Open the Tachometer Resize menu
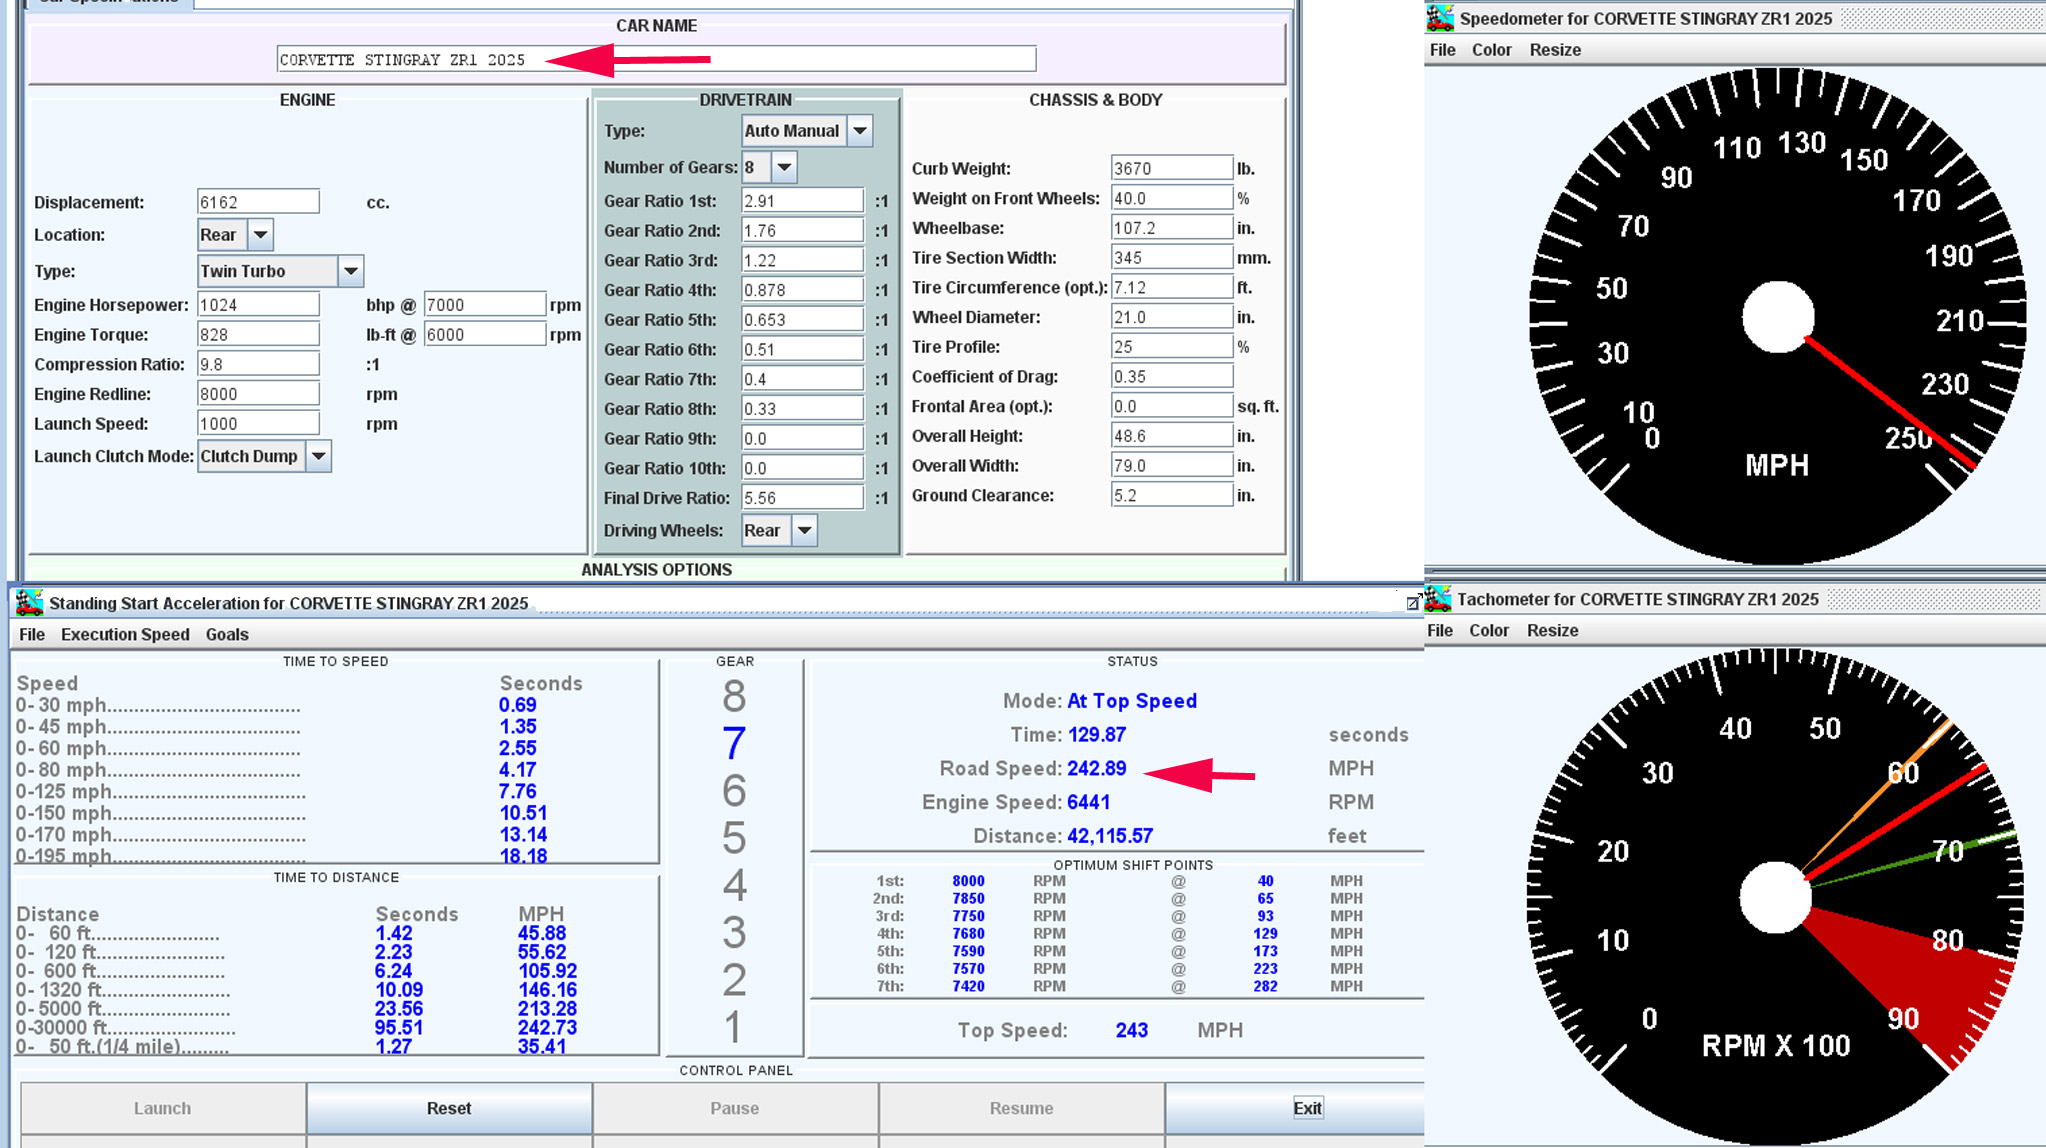This screenshot has width=2046, height=1148. point(1552,630)
